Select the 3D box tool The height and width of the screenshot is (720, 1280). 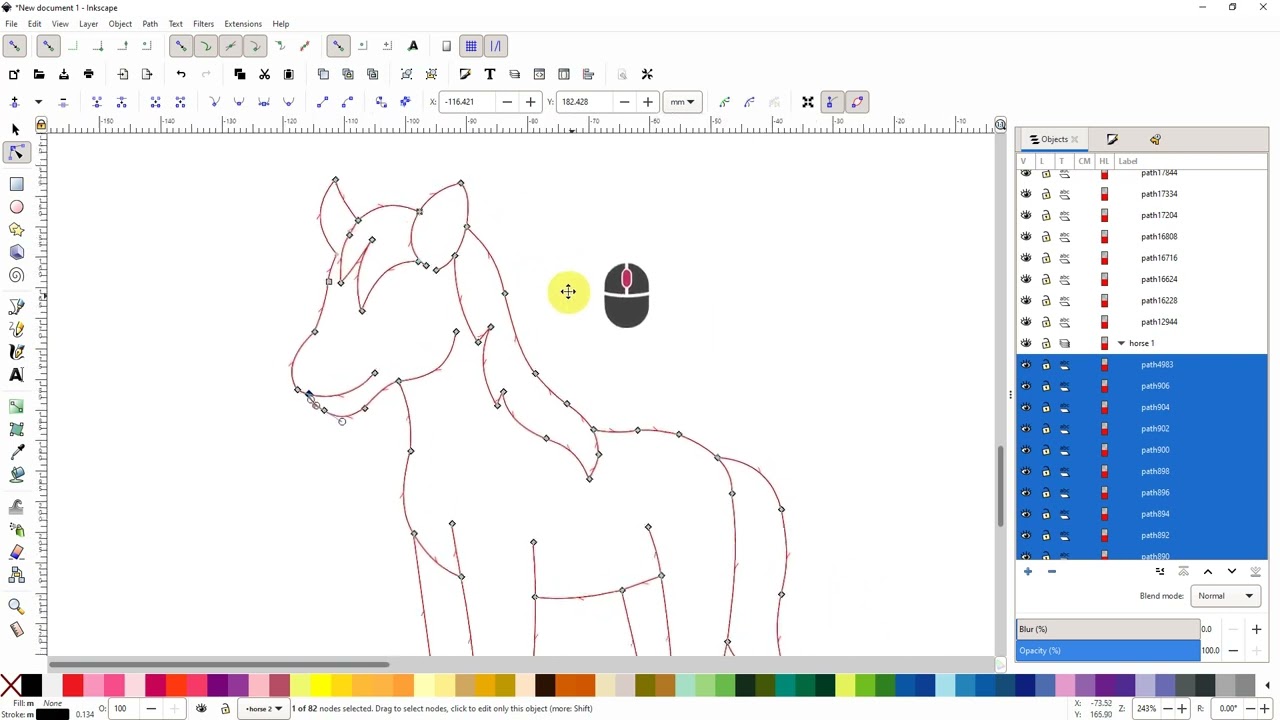click(16, 253)
